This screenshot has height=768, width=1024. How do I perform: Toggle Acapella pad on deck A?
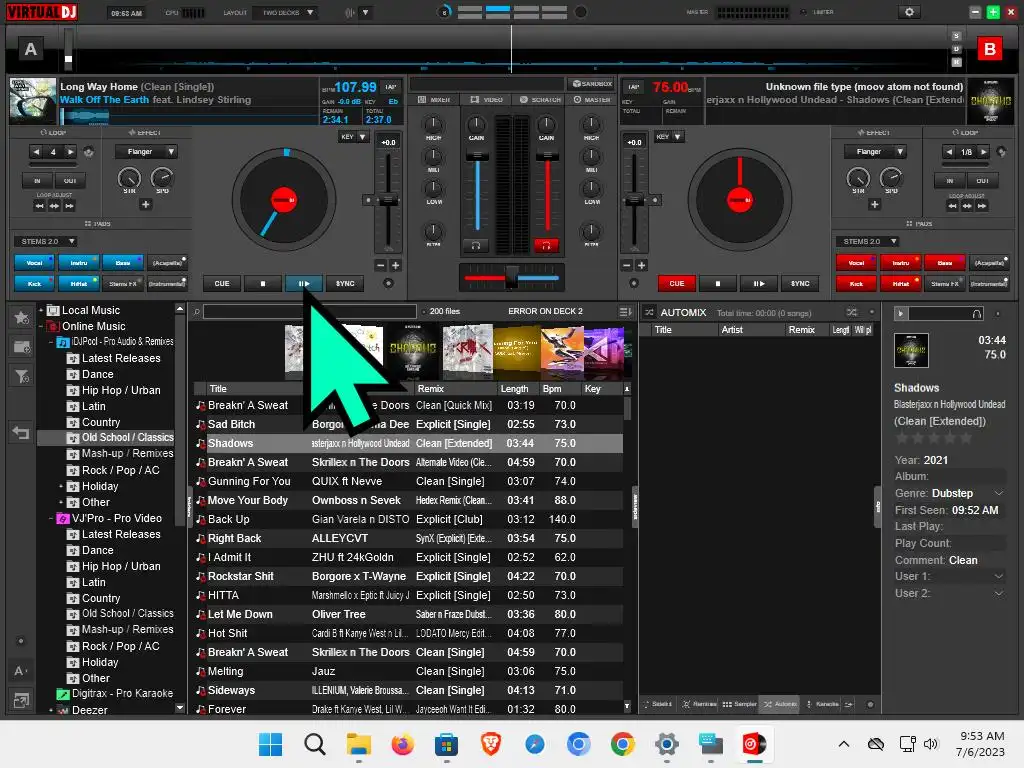[x=167, y=263]
